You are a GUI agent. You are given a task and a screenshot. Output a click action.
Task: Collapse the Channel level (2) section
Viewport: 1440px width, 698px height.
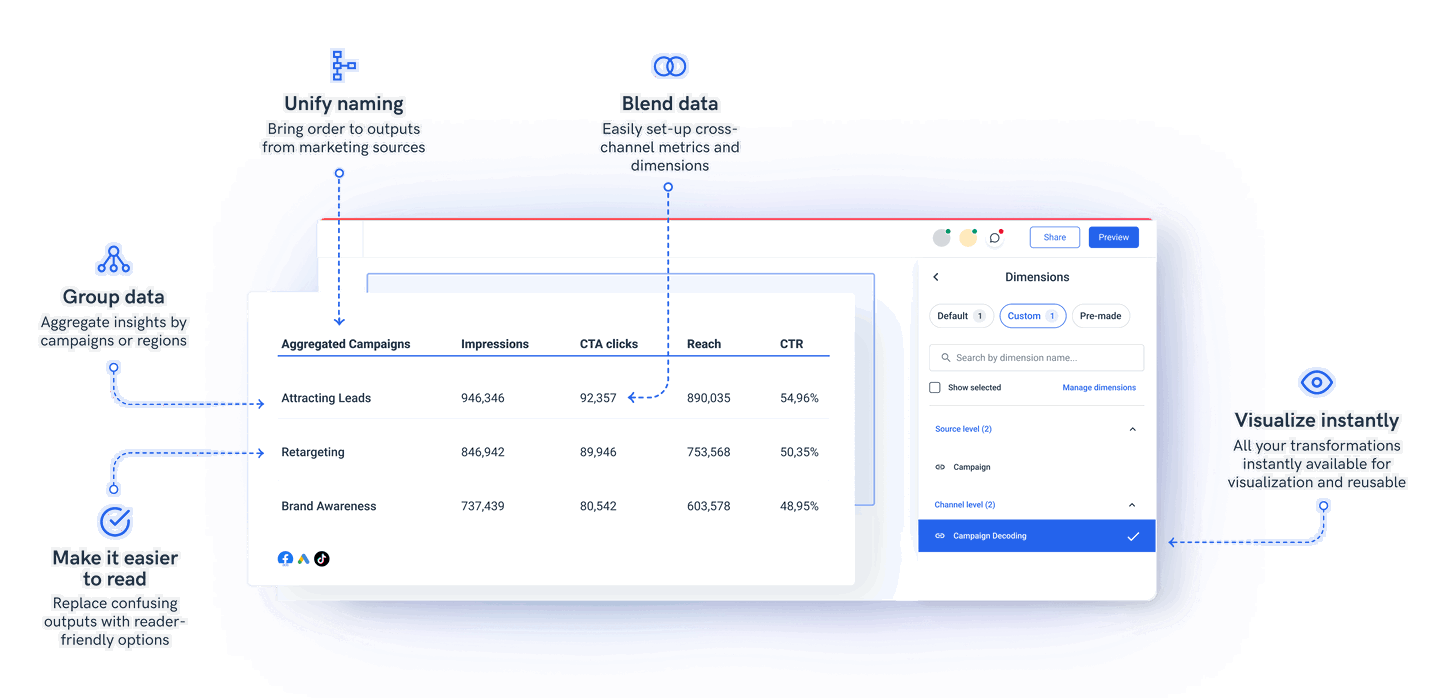[1132, 504]
